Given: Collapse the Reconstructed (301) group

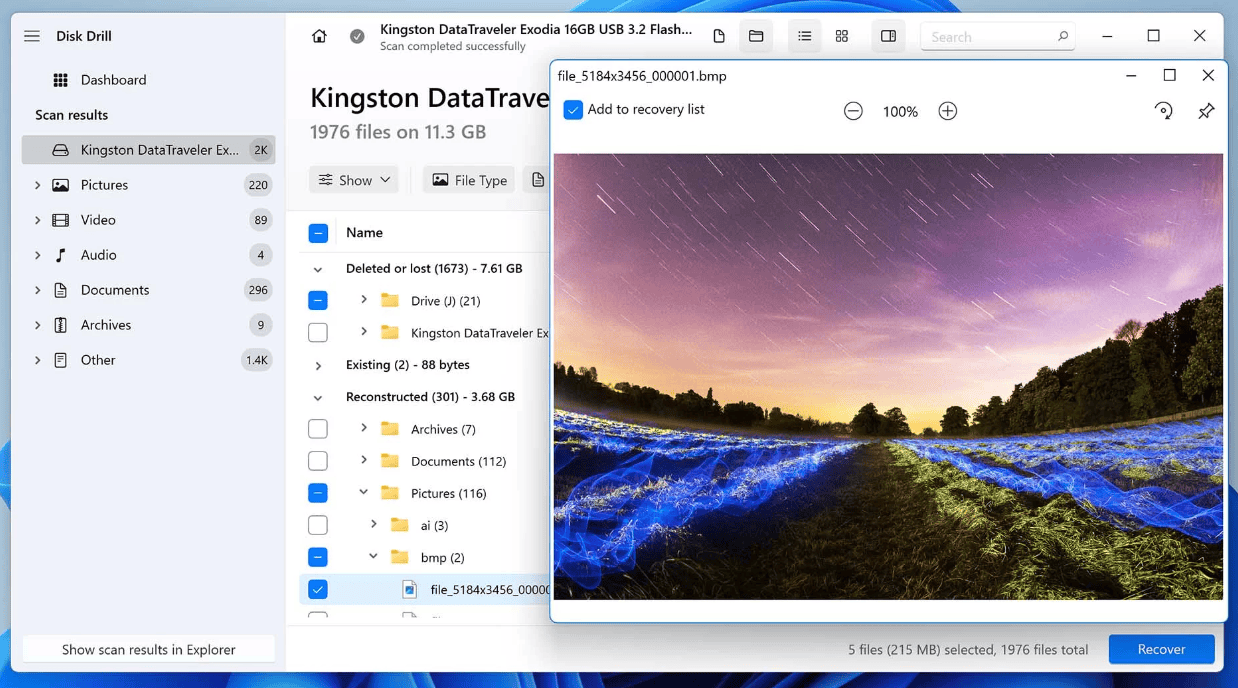Looking at the screenshot, I should [x=318, y=397].
